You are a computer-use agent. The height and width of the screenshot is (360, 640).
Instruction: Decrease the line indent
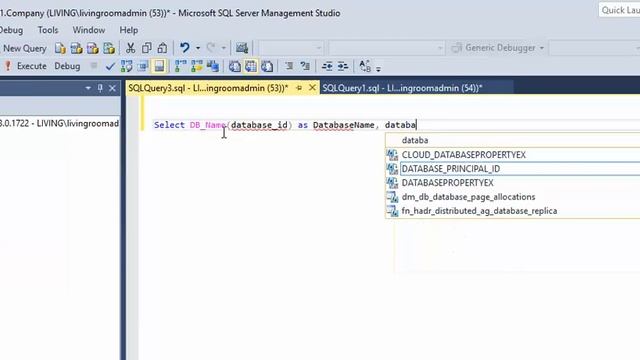click(327, 66)
